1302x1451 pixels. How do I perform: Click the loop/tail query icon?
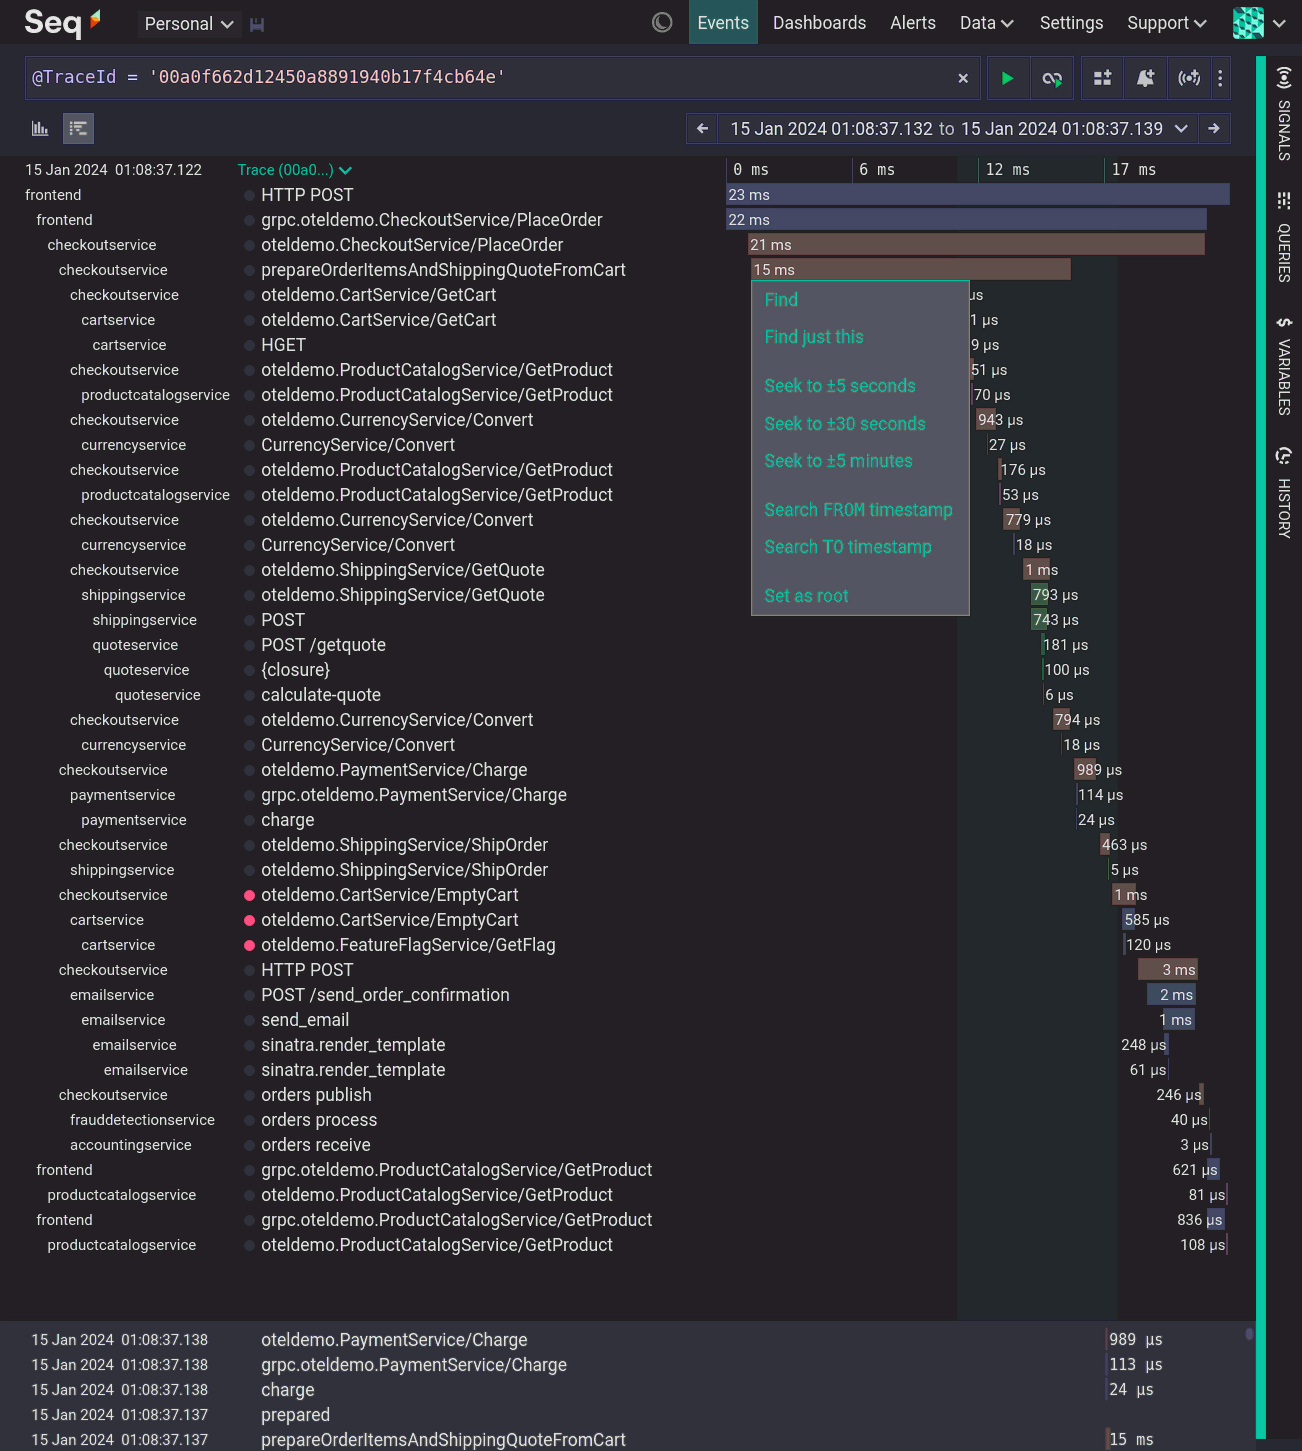click(x=1052, y=78)
